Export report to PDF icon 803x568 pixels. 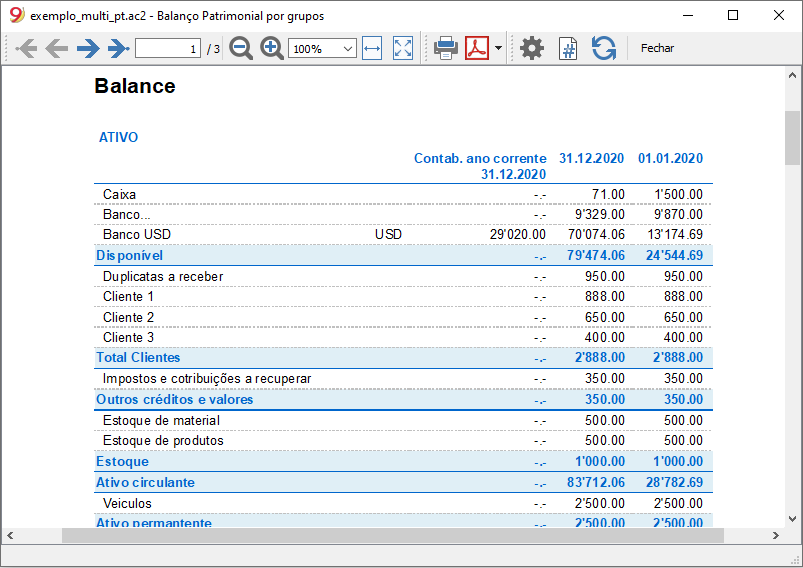tap(477, 48)
